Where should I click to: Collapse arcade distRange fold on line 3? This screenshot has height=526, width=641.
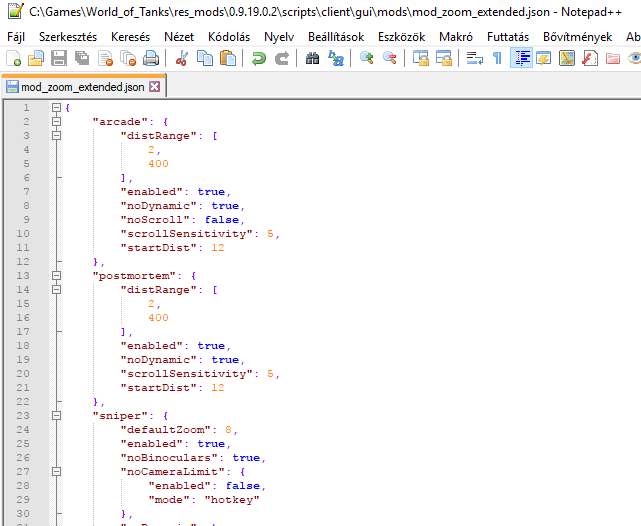[x=56, y=135]
